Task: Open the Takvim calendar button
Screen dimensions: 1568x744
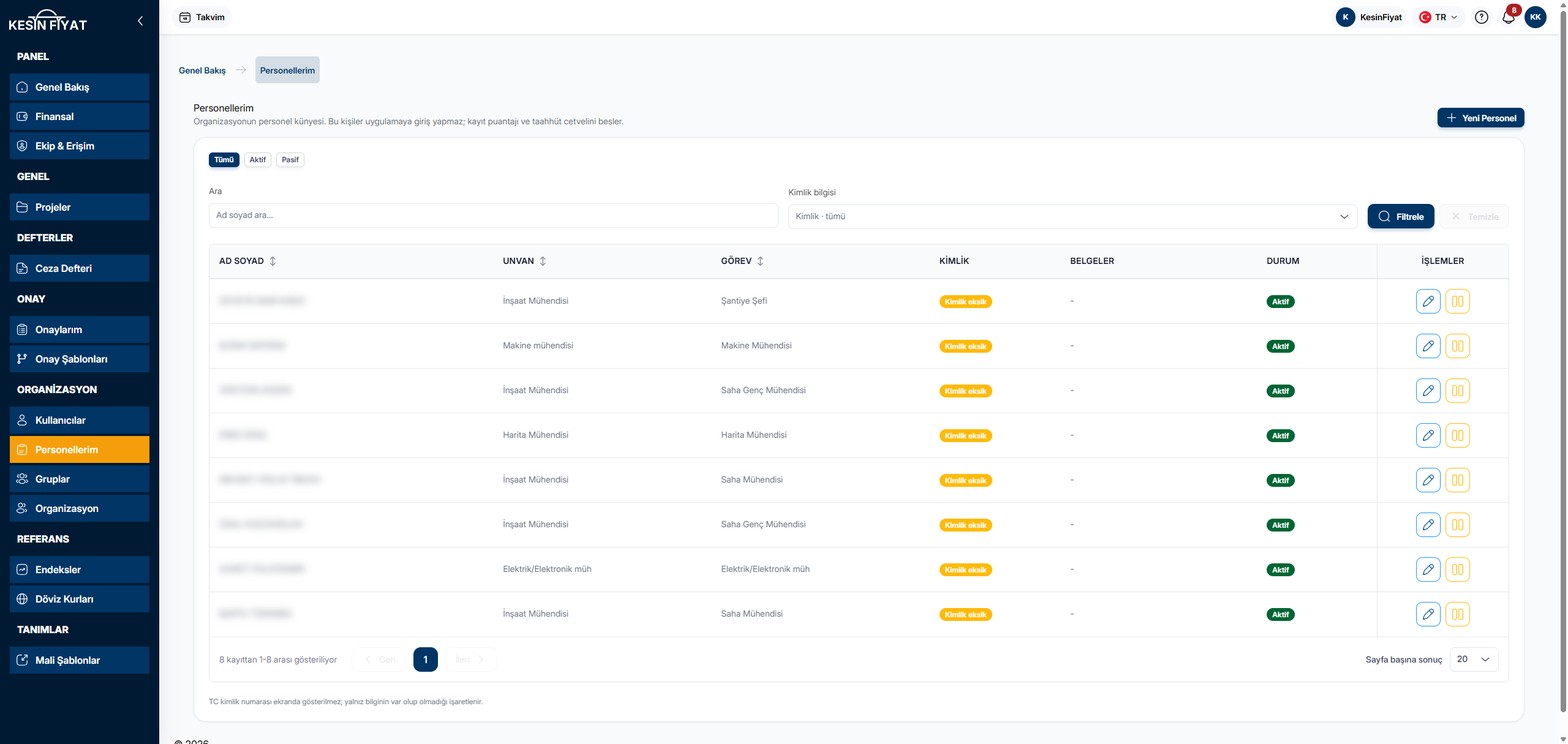Action: (202, 17)
